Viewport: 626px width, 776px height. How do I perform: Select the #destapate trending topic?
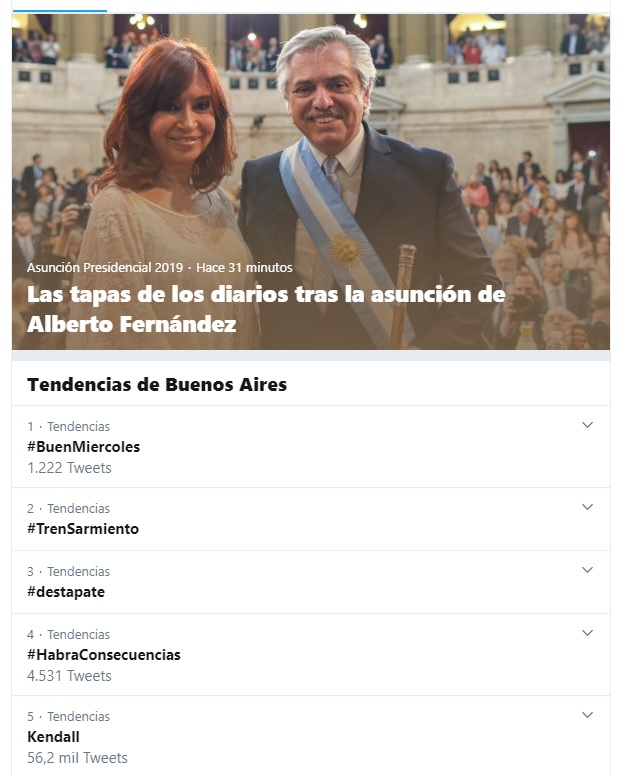(x=66, y=592)
